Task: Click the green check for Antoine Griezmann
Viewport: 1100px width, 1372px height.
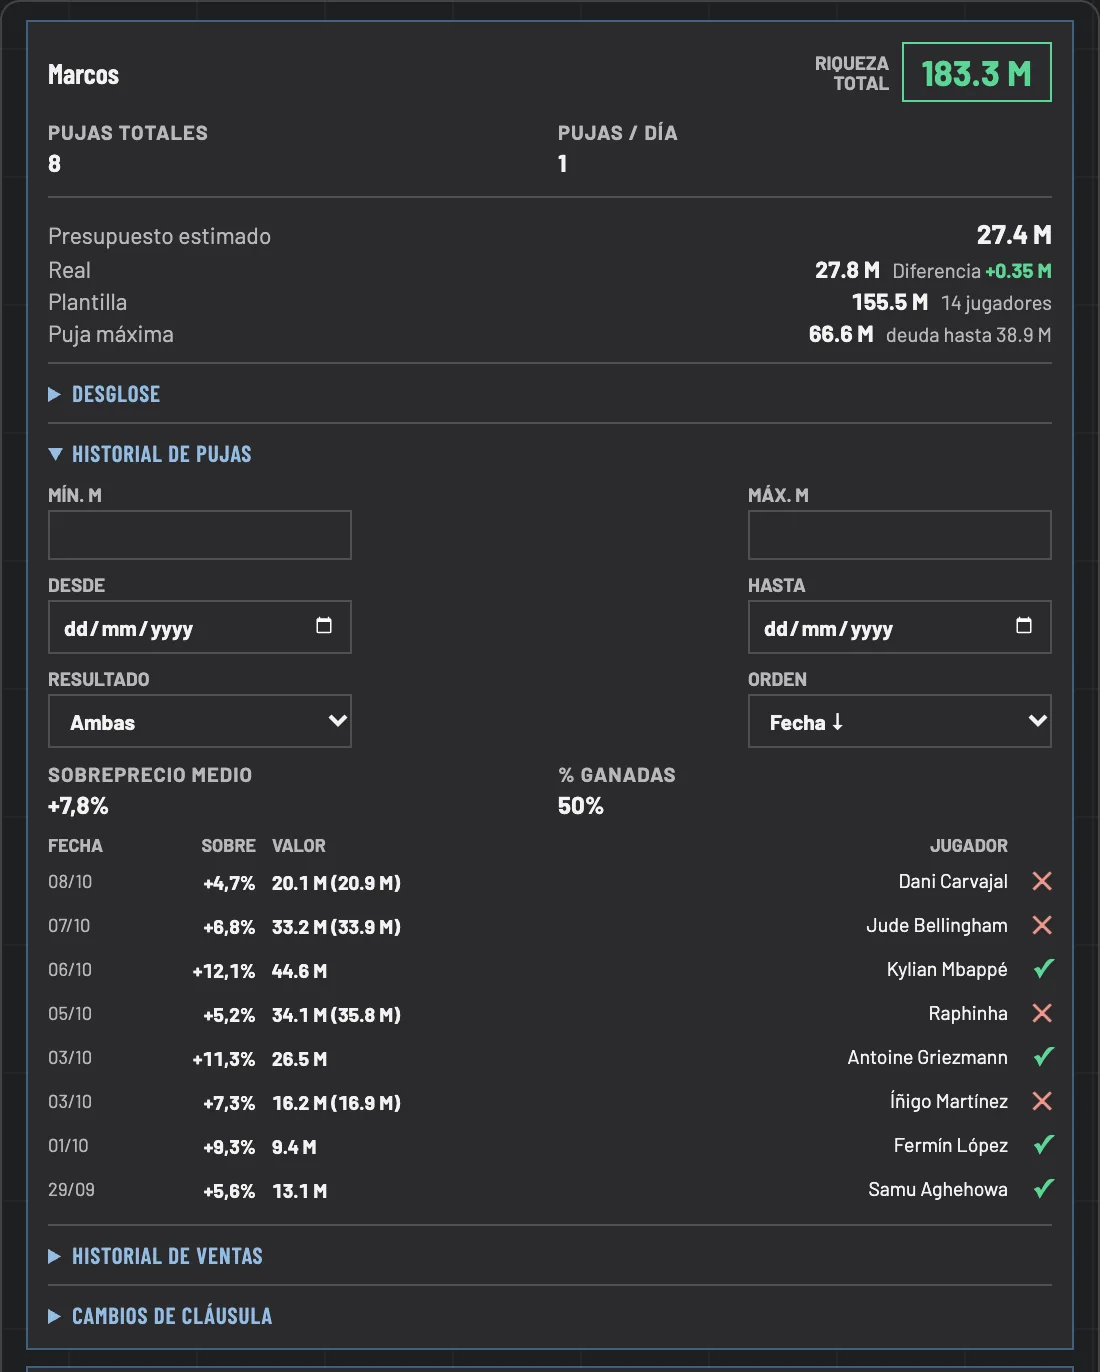Action: click(x=1043, y=1057)
